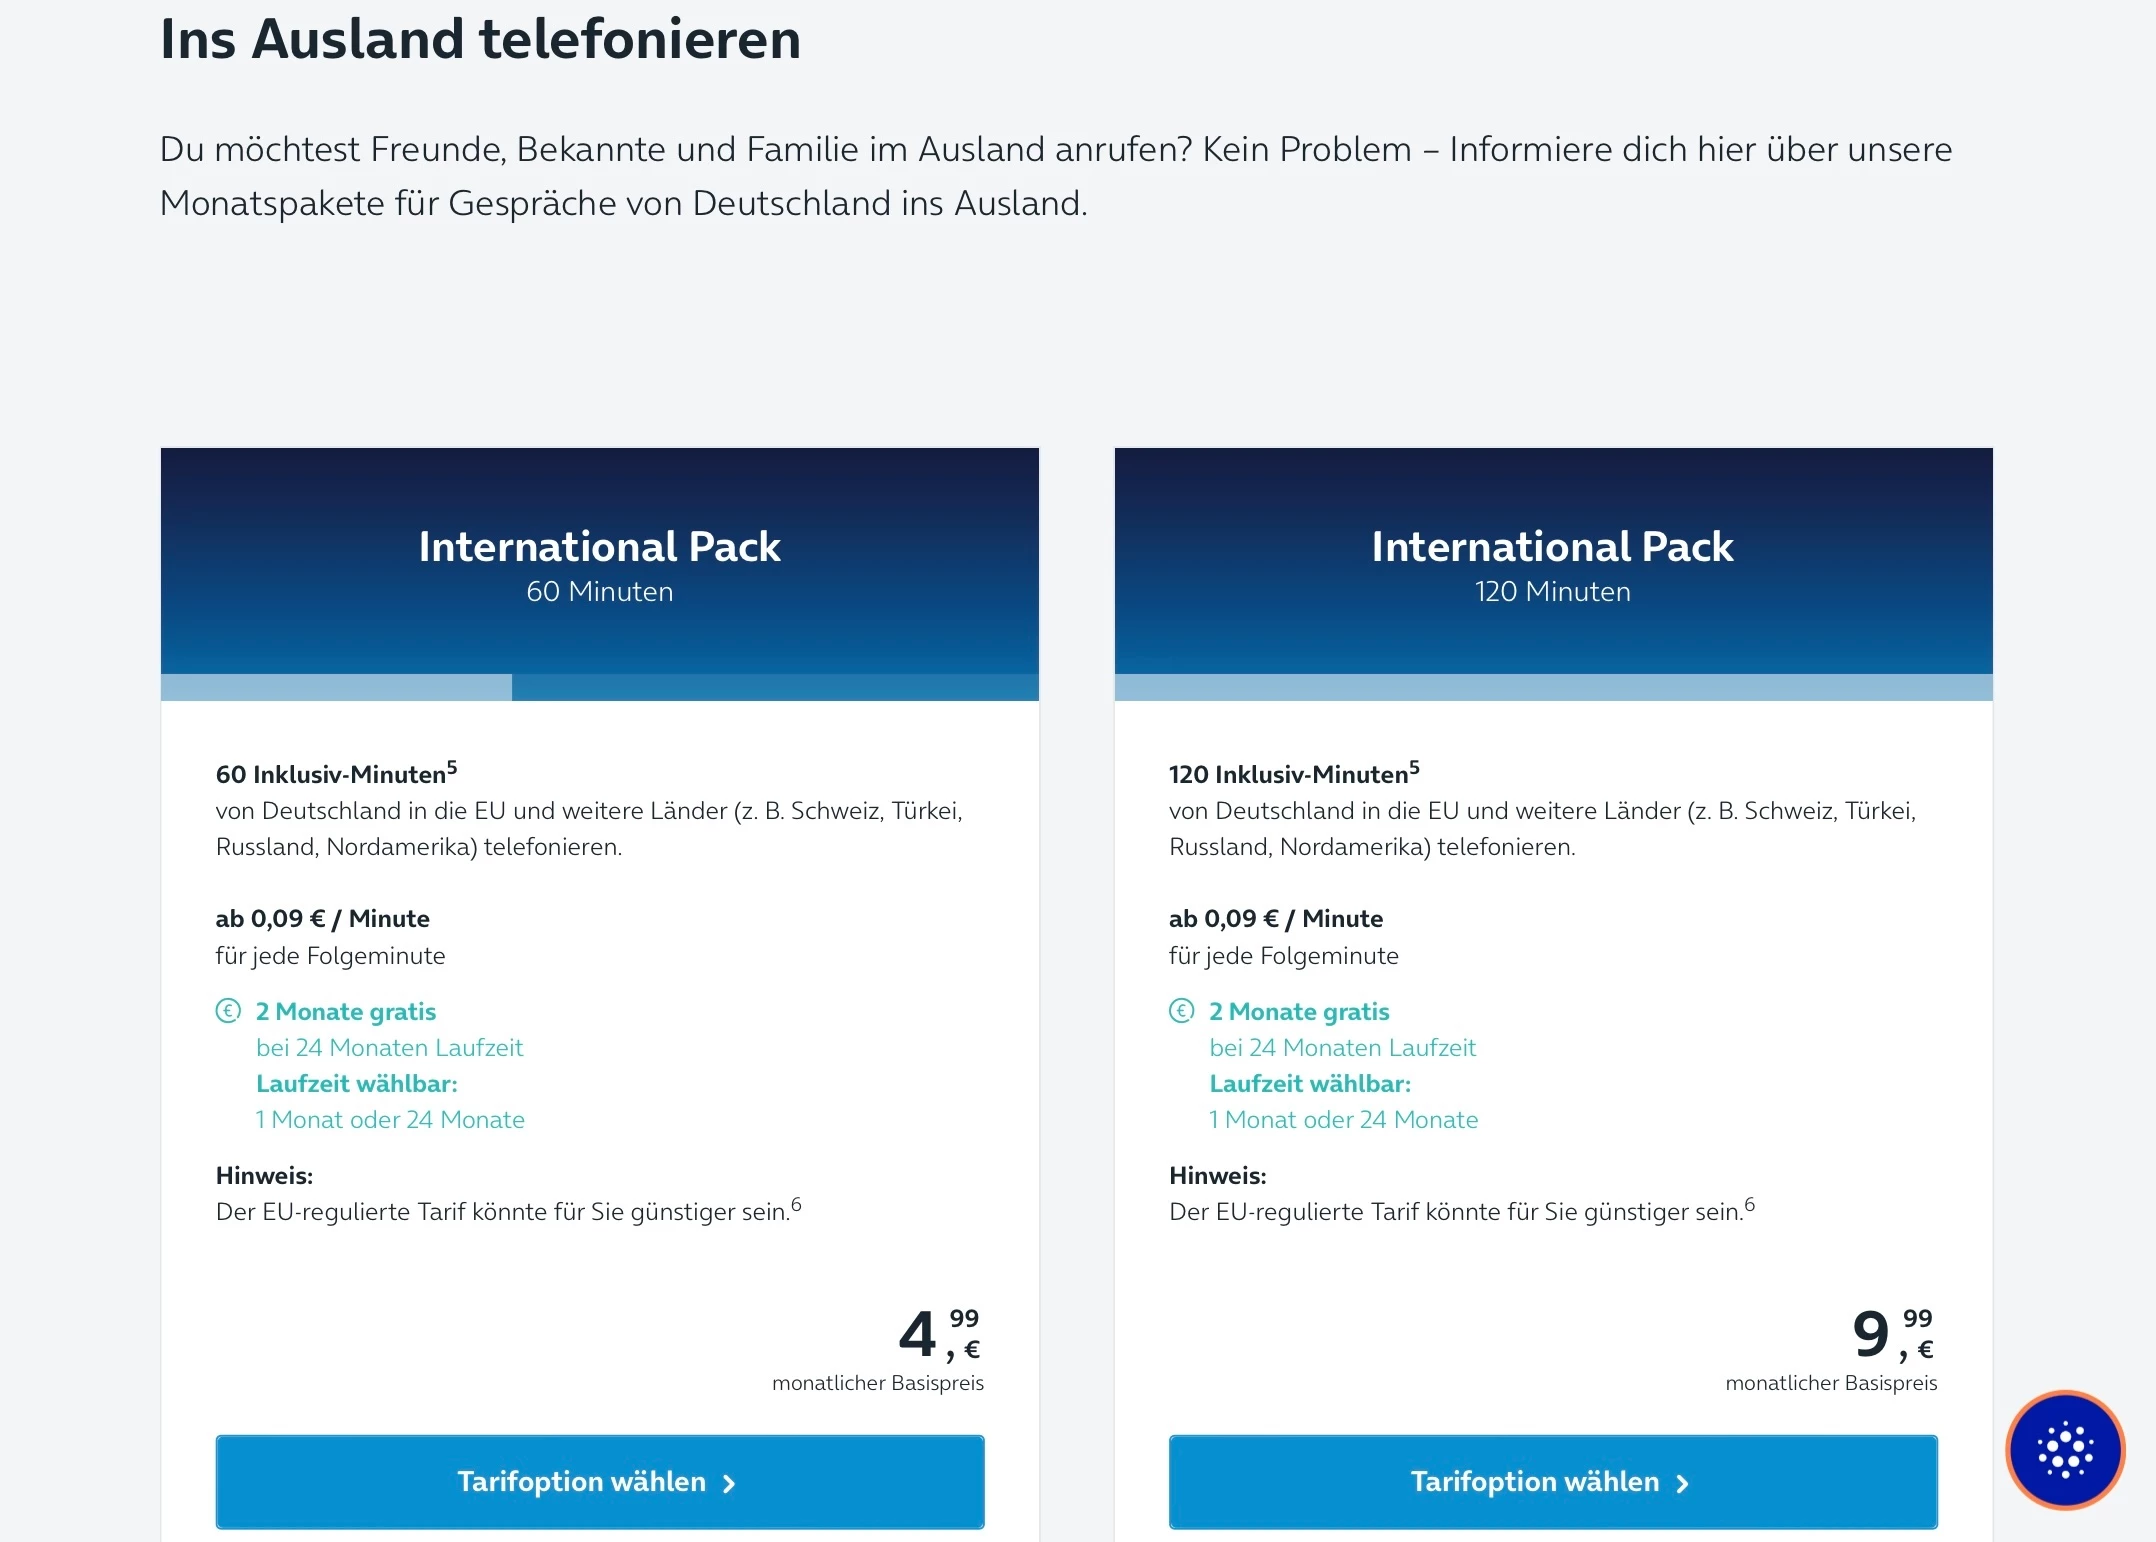Choose Tarifoption wählen for the 9,99 € pack

(x=1552, y=1481)
